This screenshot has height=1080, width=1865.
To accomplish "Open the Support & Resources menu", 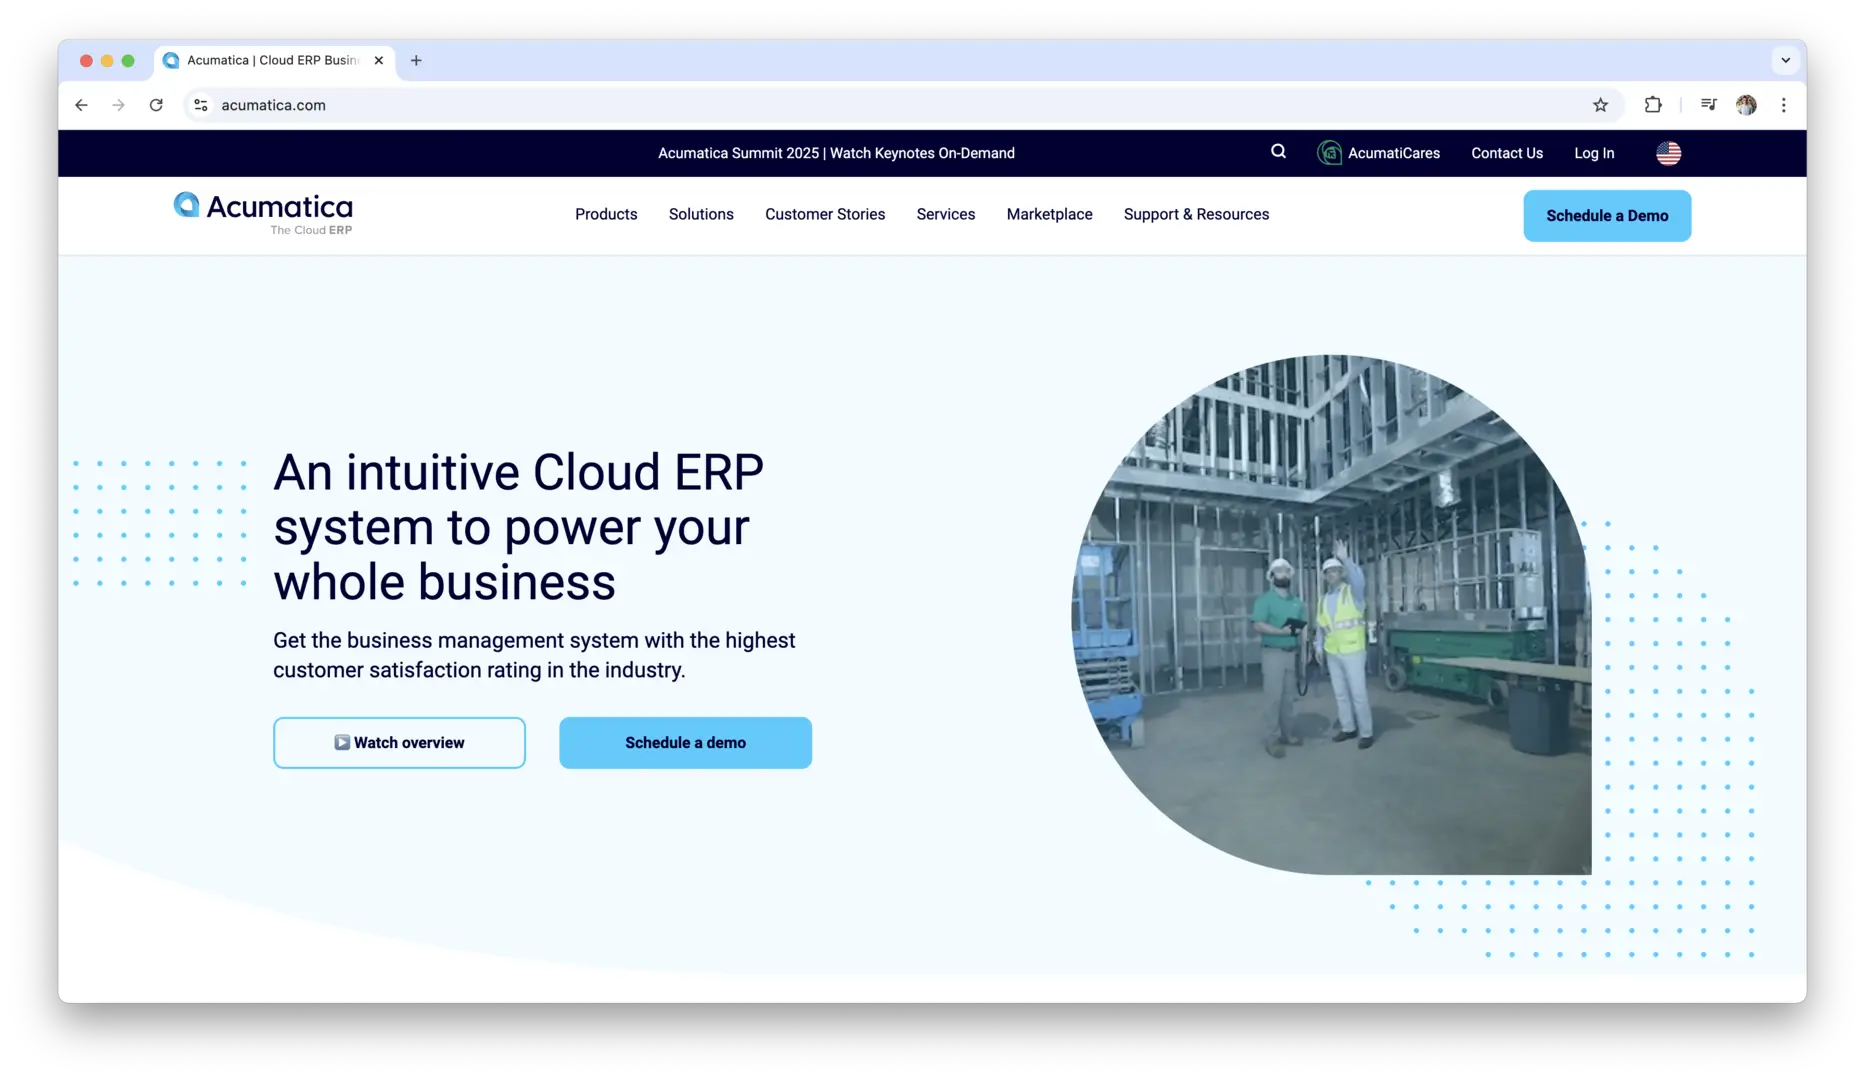I will [x=1196, y=214].
